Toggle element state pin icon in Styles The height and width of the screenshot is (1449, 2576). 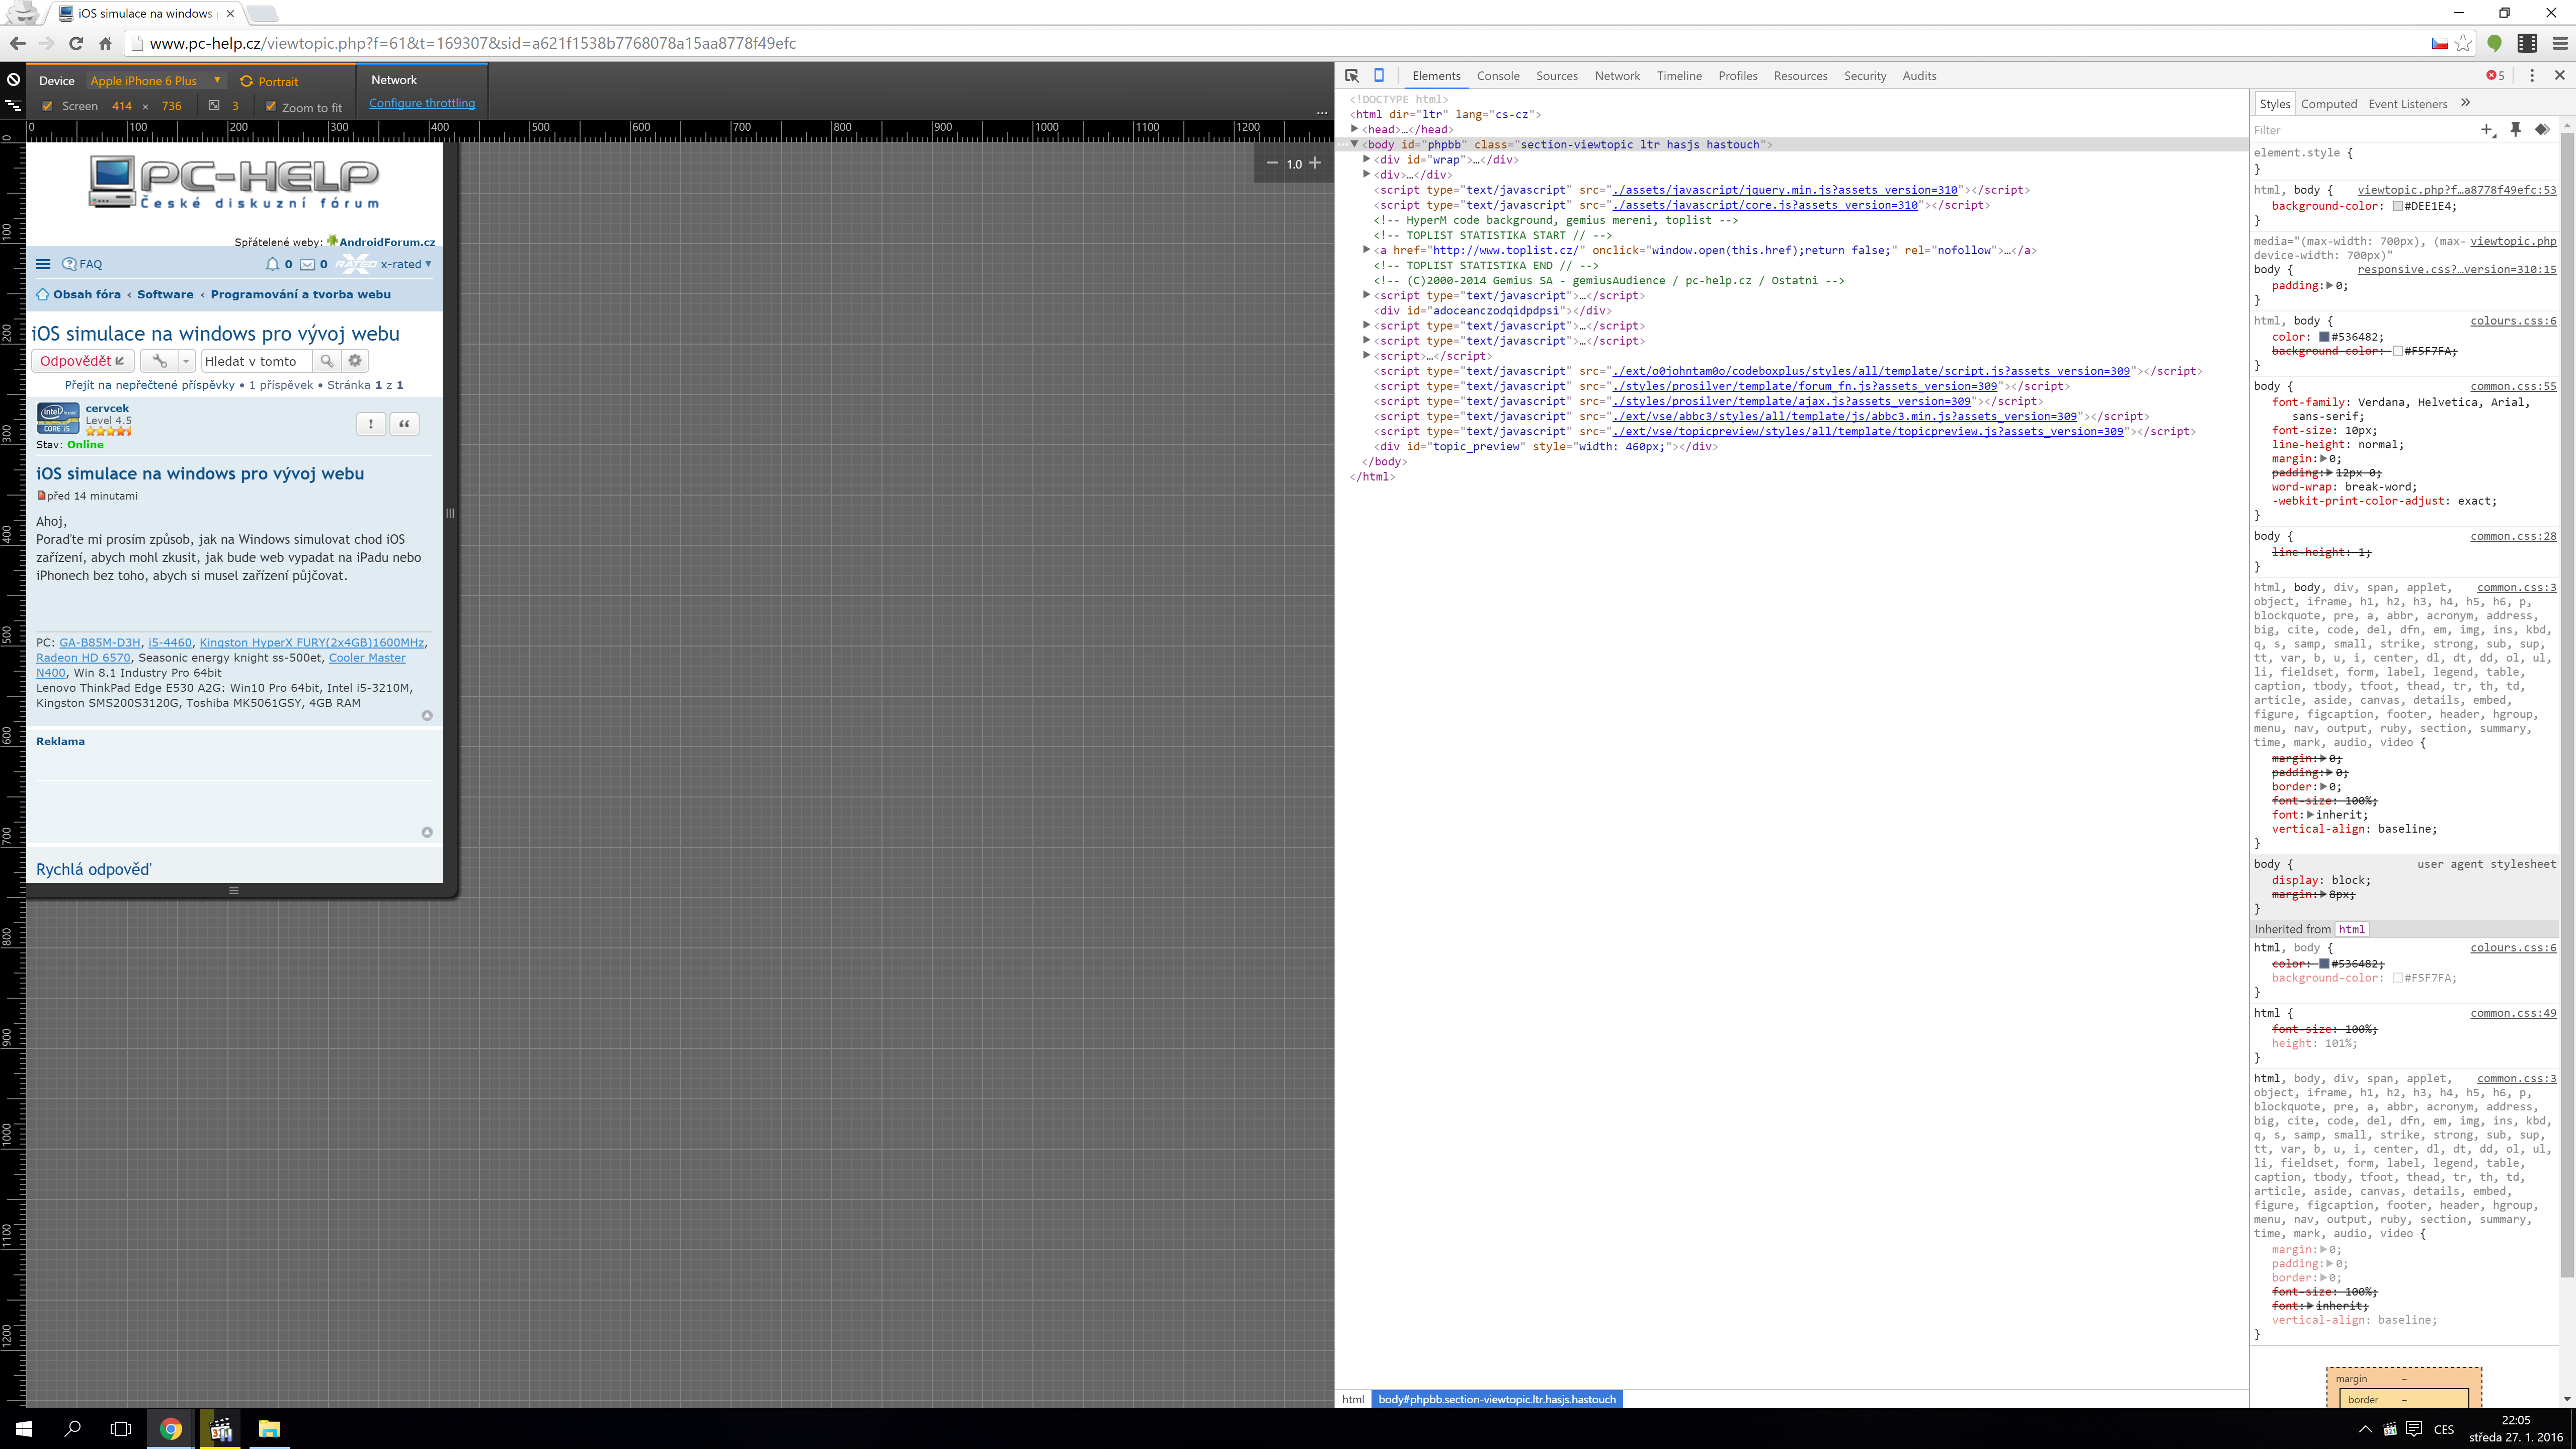click(2515, 129)
